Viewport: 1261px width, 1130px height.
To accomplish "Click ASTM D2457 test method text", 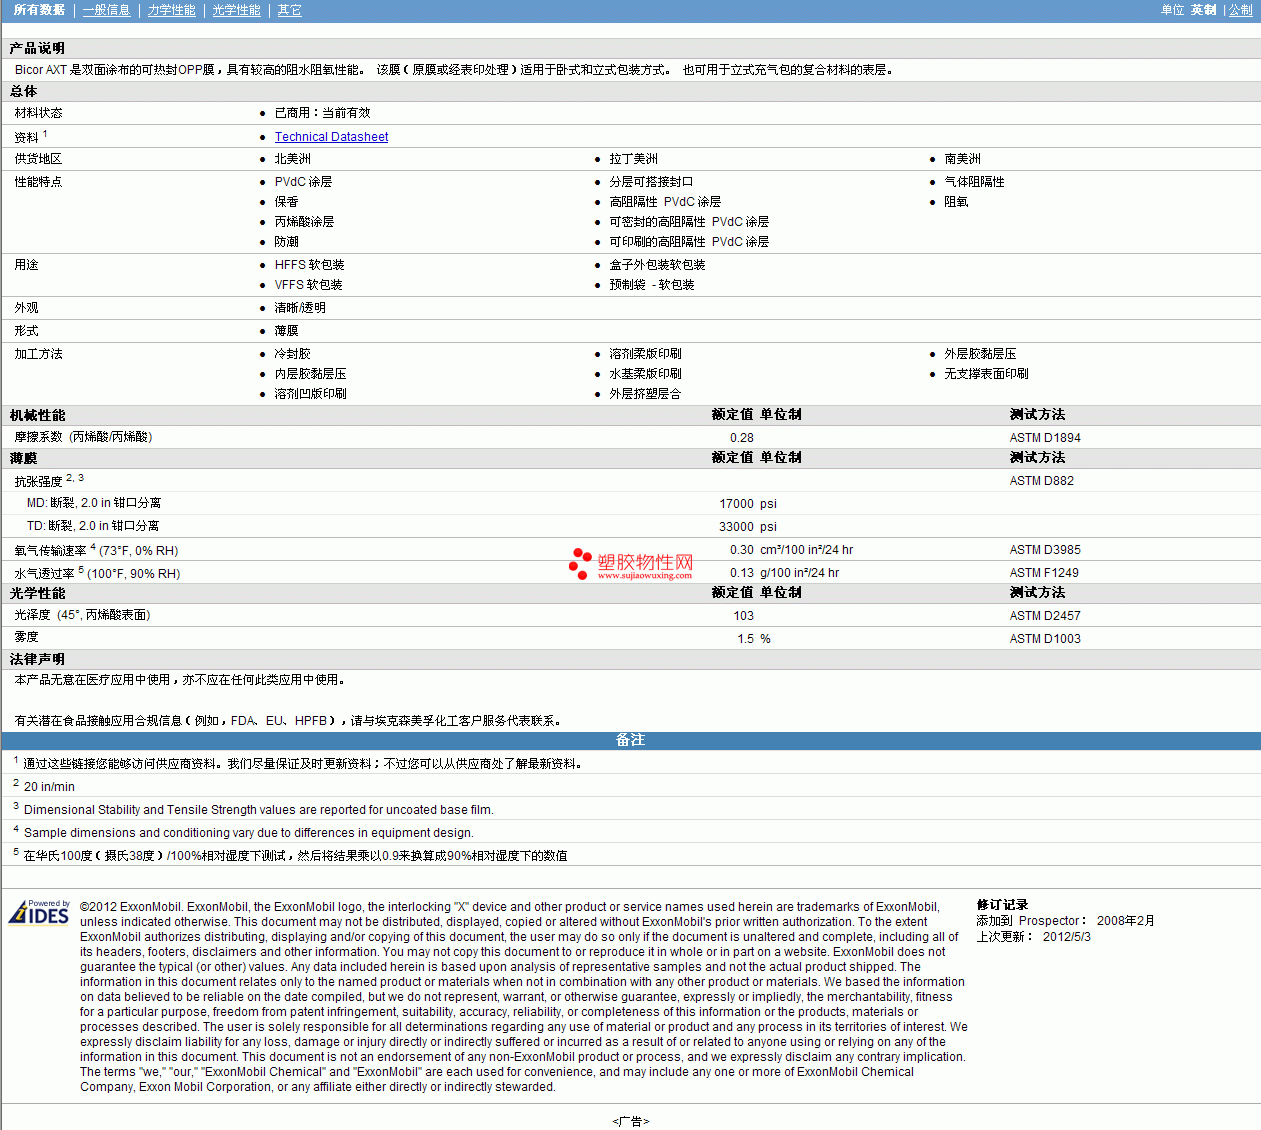I will pyautogui.click(x=1045, y=616).
